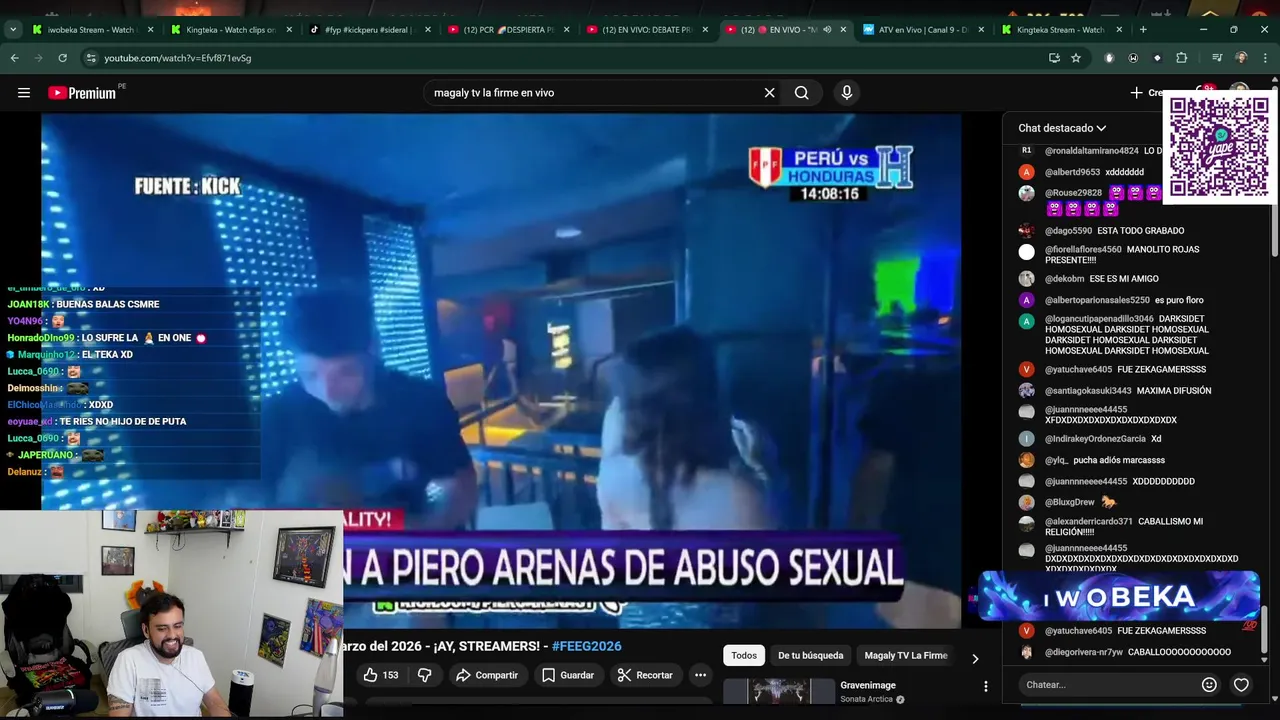Open emoji picker in chat box

click(x=1209, y=685)
